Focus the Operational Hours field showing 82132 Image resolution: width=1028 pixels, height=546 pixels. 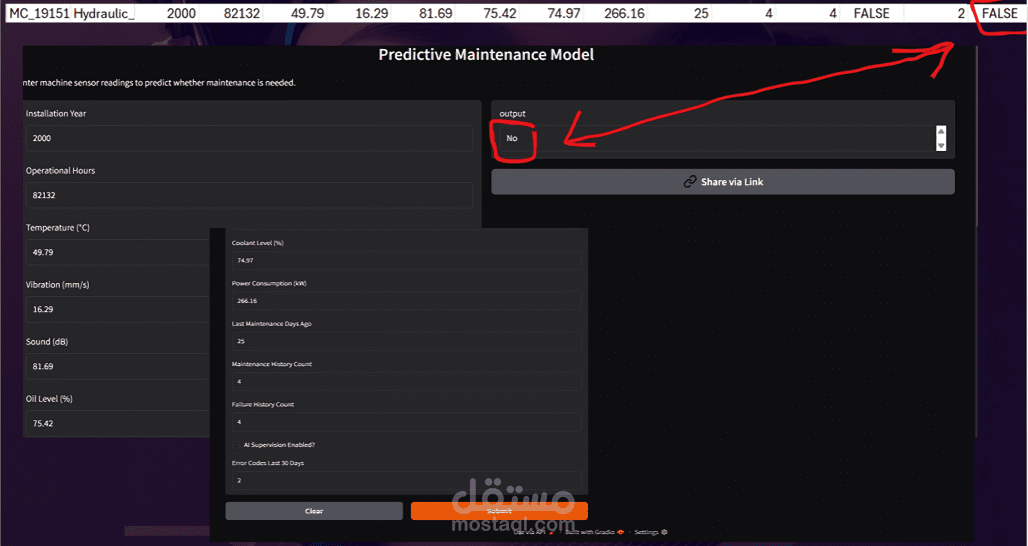[249, 195]
